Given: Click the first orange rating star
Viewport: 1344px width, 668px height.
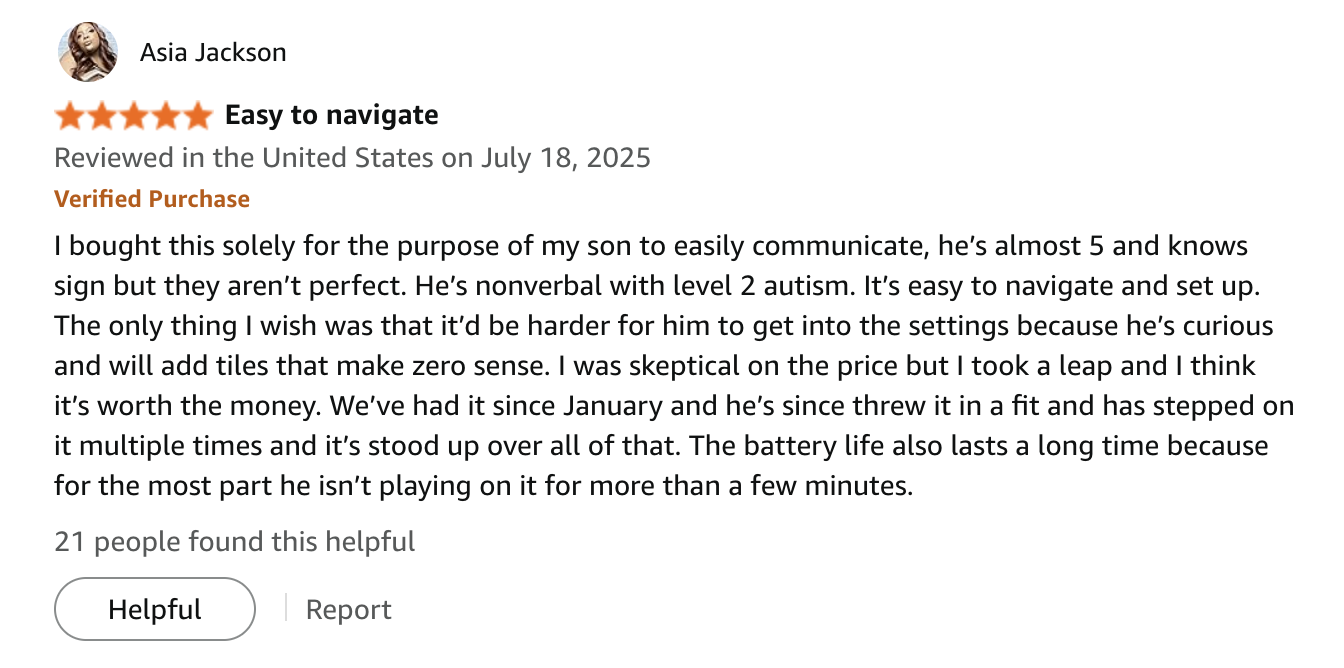Looking at the screenshot, I should (70, 116).
